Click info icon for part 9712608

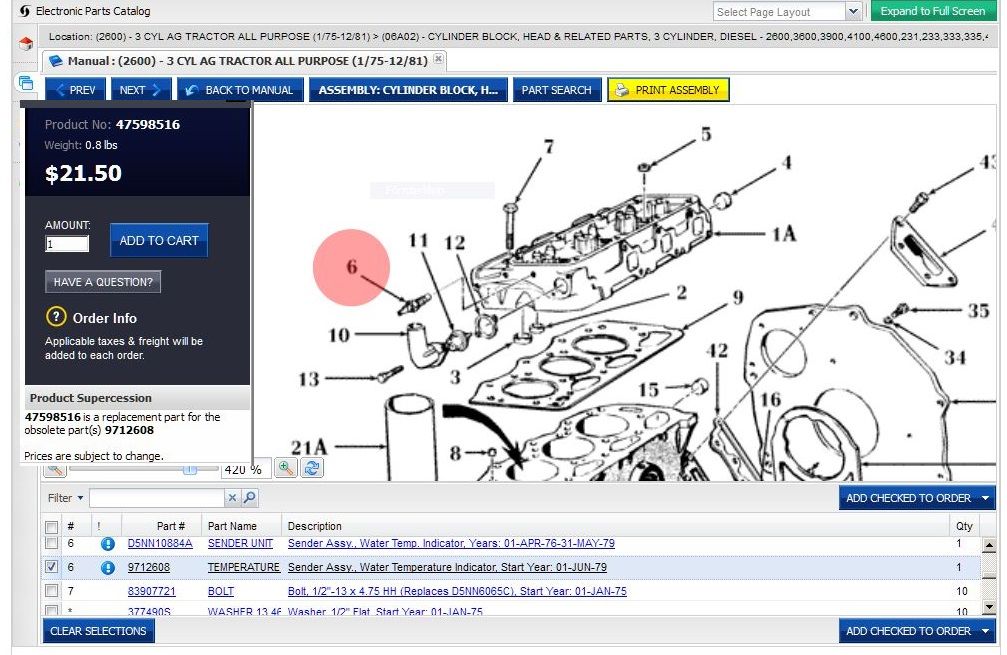pyautogui.click(x=108, y=568)
